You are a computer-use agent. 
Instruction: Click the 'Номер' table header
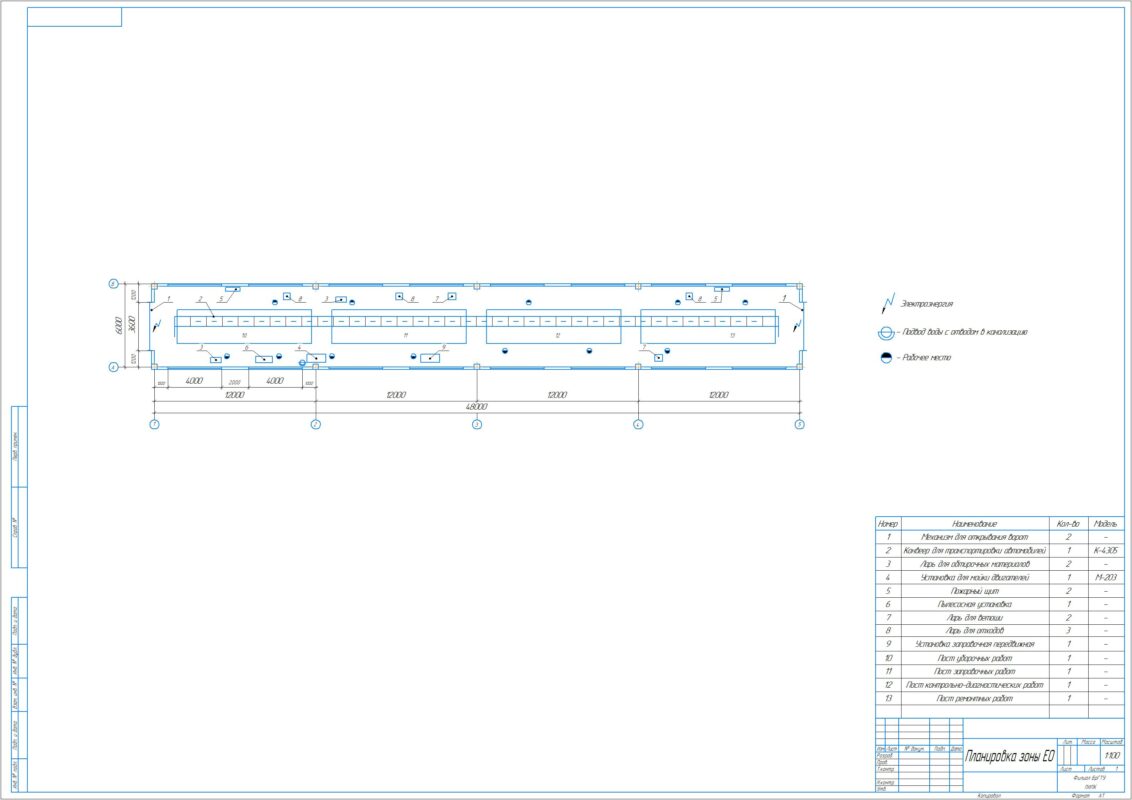(x=888, y=523)
